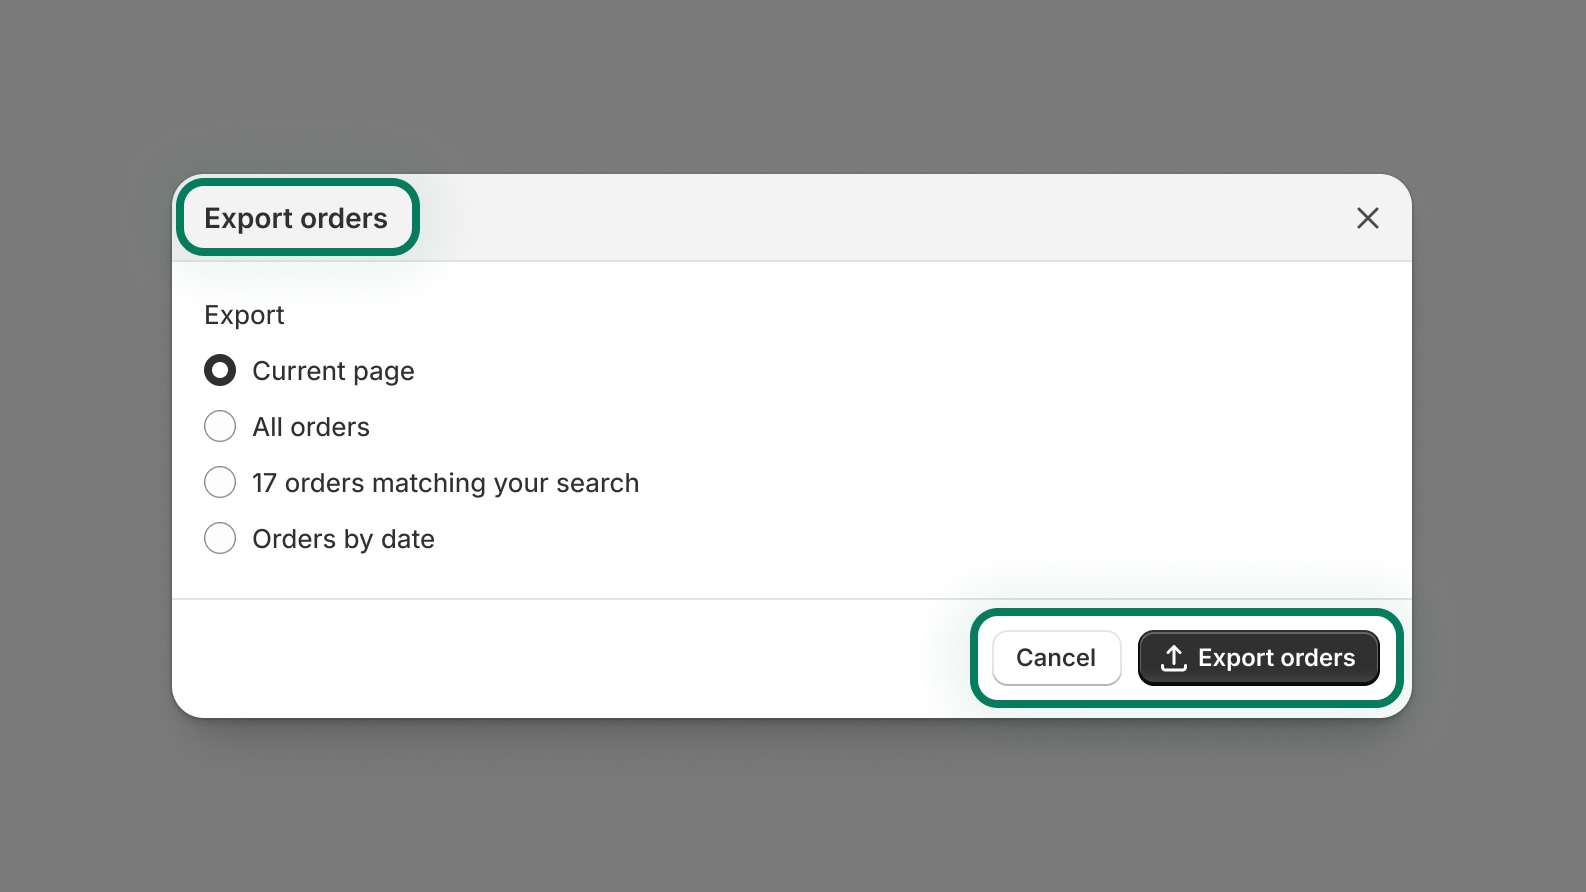
Task: Click the "All orders" option label
Action: [311, 427]
